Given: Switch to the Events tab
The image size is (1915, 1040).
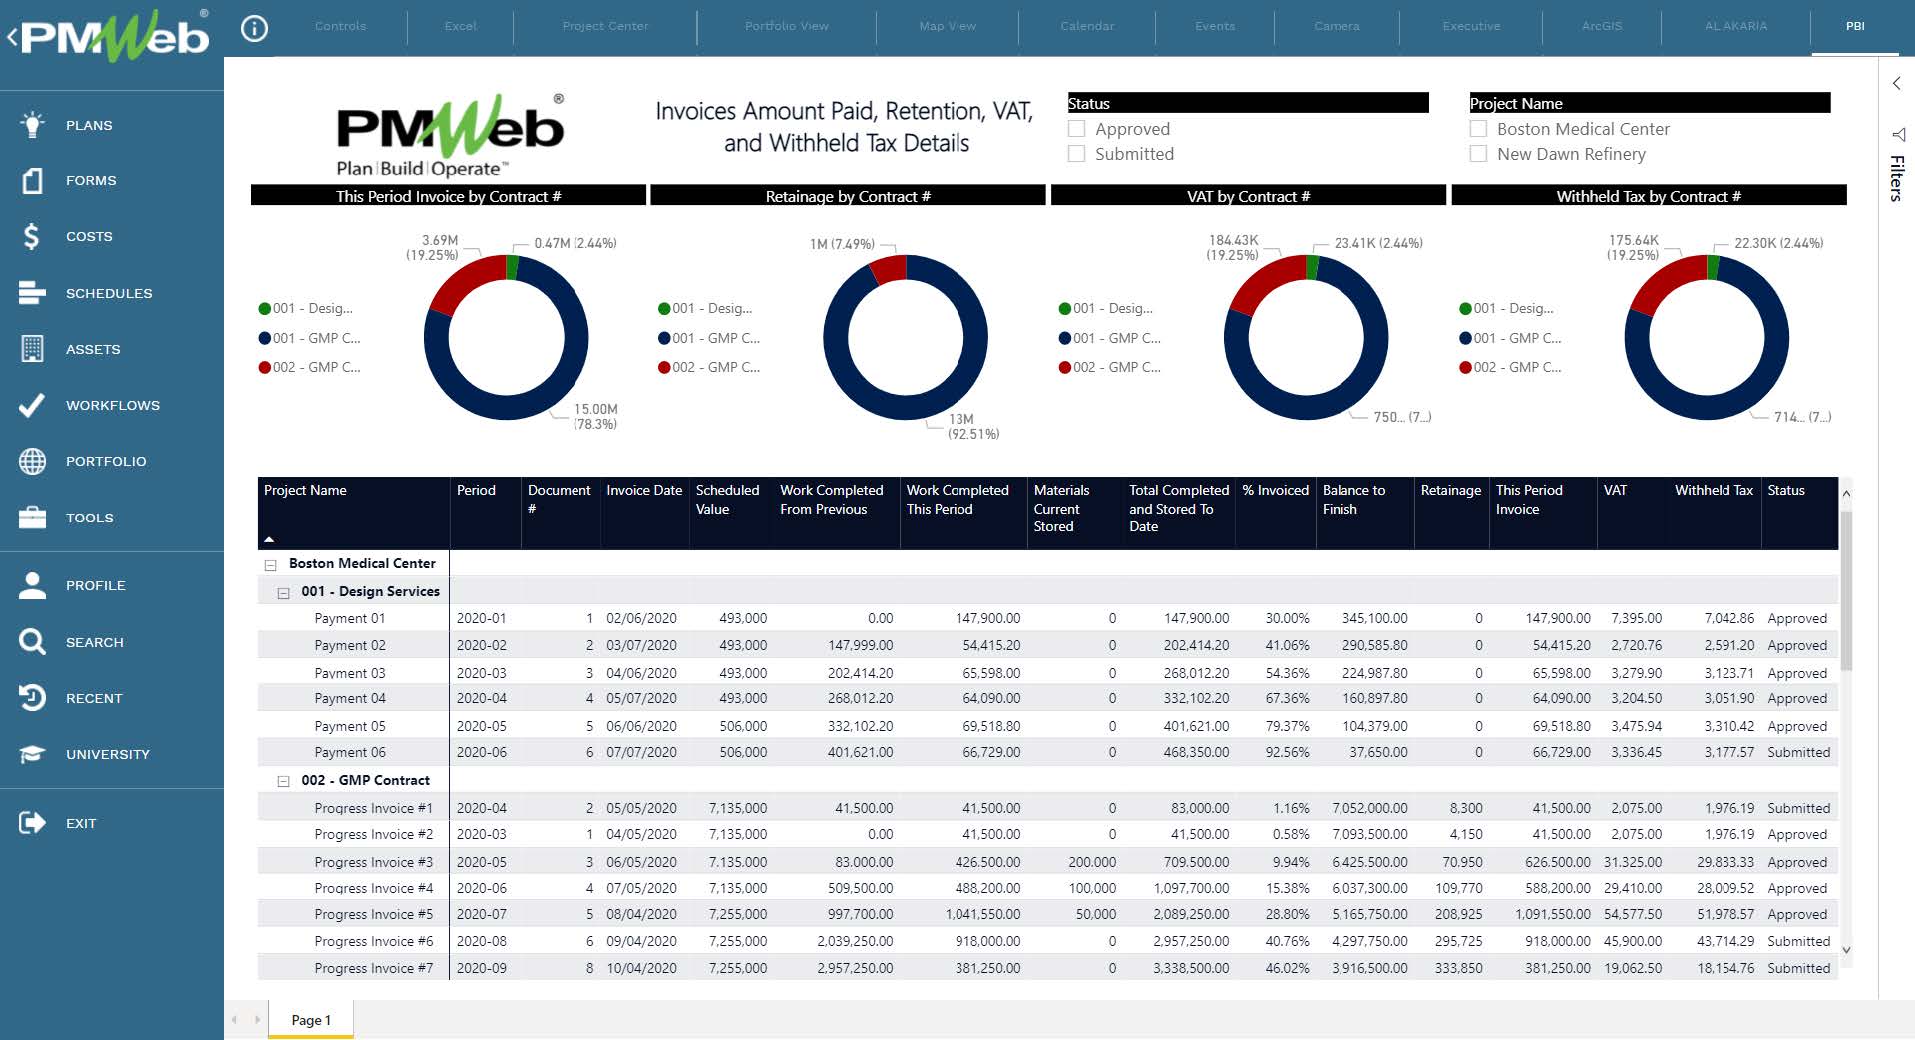Looking at the screenshot, I should pyautogui.click(x=1215, y=26).
